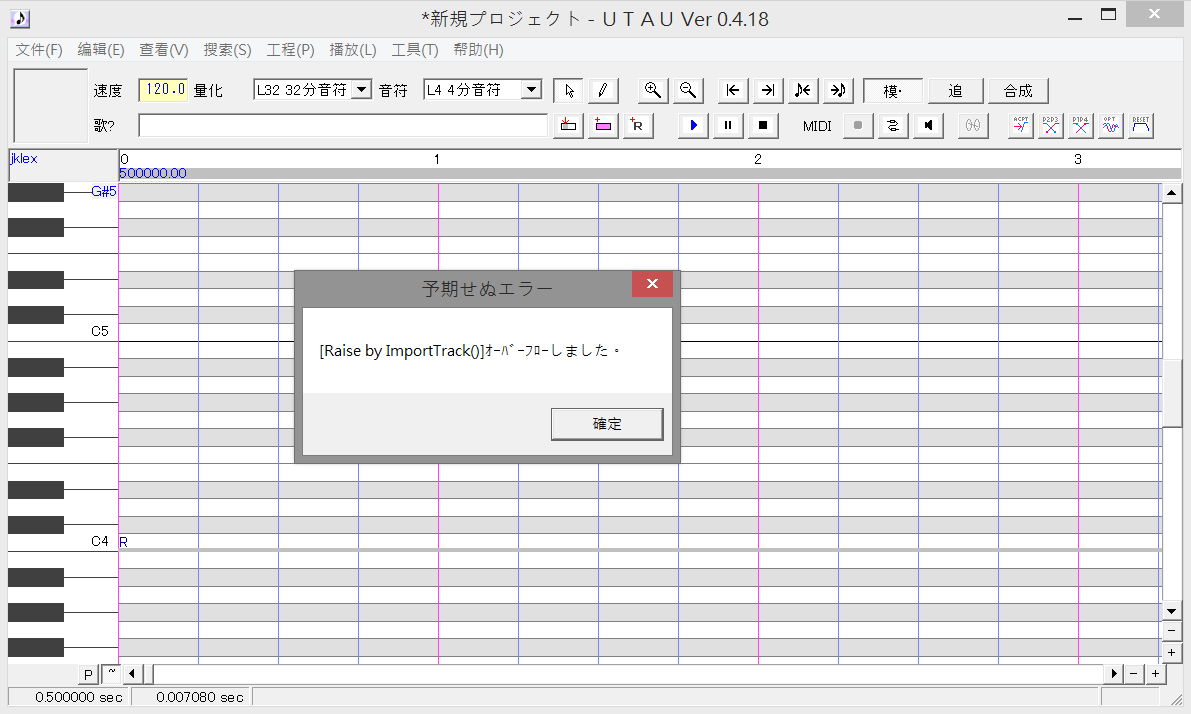Open the 工程(P) menu
The height and width of the screenshot is (714, 1191).
290,50
